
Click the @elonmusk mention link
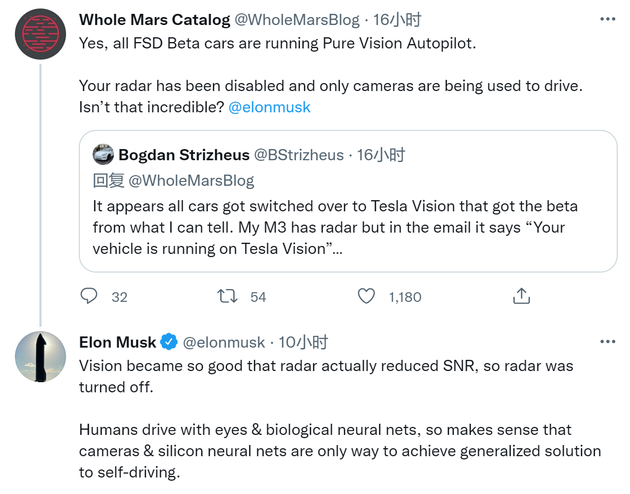point(268,107)
